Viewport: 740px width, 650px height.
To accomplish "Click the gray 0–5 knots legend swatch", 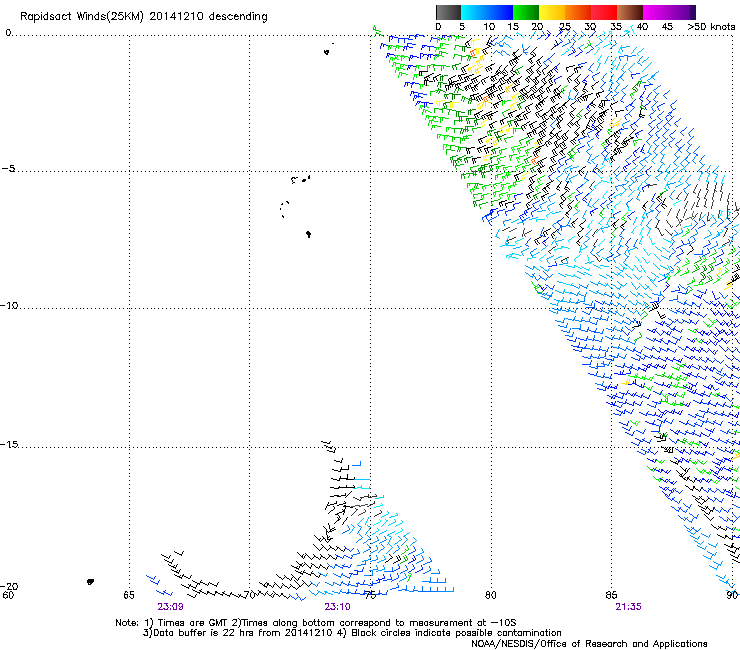I will click(448, 12).
